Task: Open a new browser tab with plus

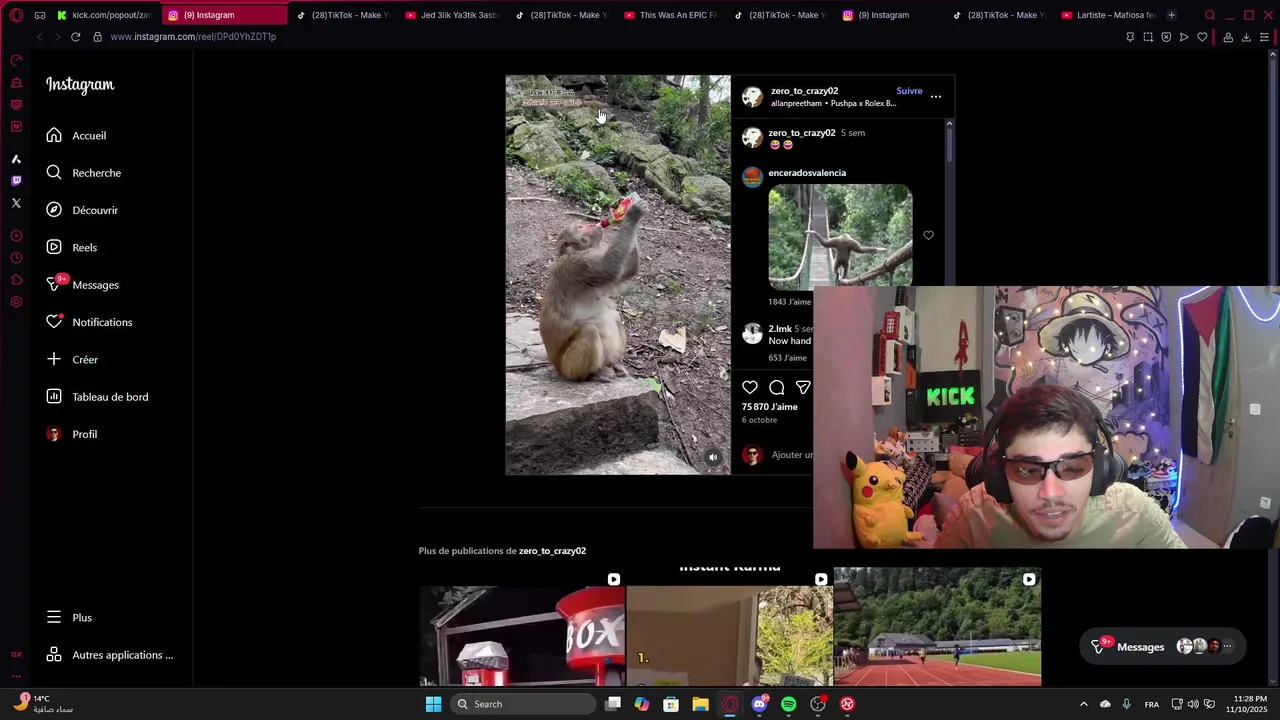Action: click(x=1171, y=15)
